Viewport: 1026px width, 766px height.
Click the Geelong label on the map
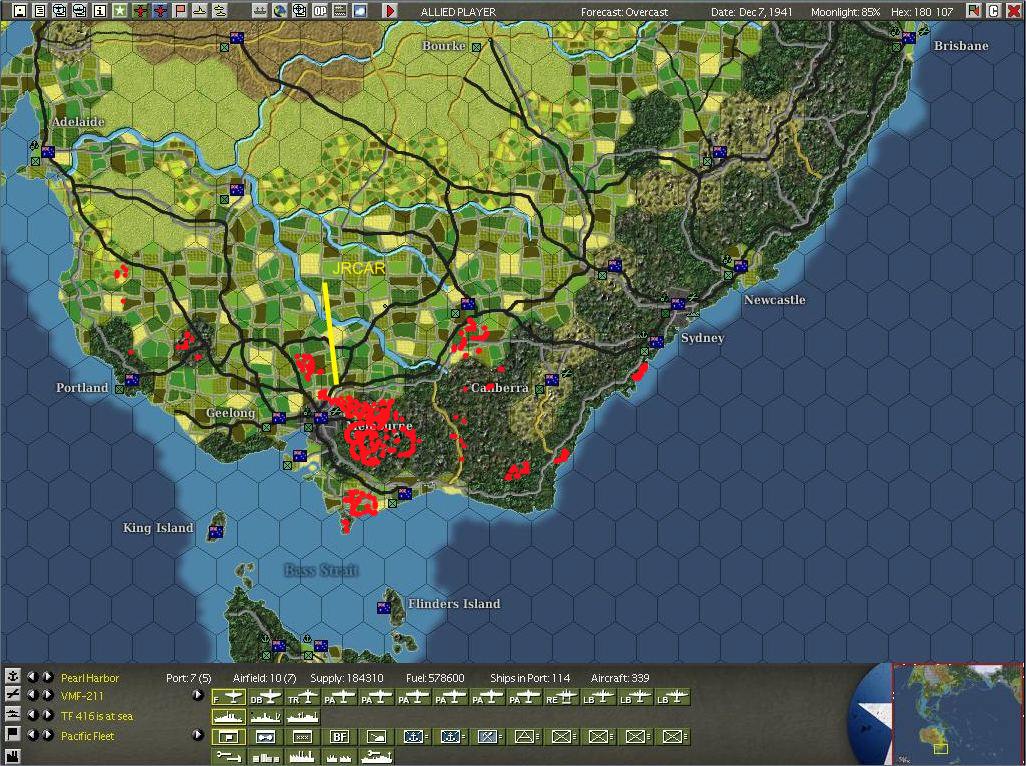click(x=230, y=413)
